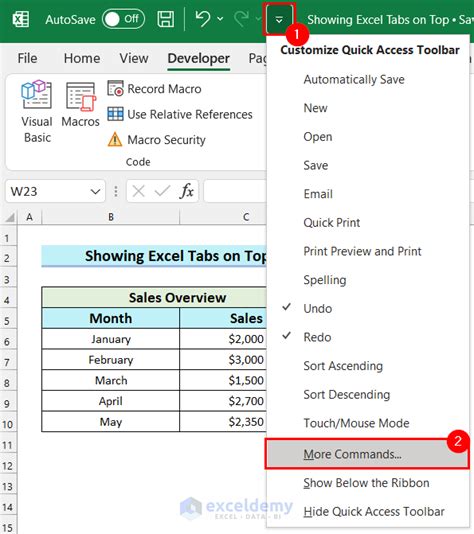Click the Record Macro icon
Viewport: 474px width, 534px height.
115,89
